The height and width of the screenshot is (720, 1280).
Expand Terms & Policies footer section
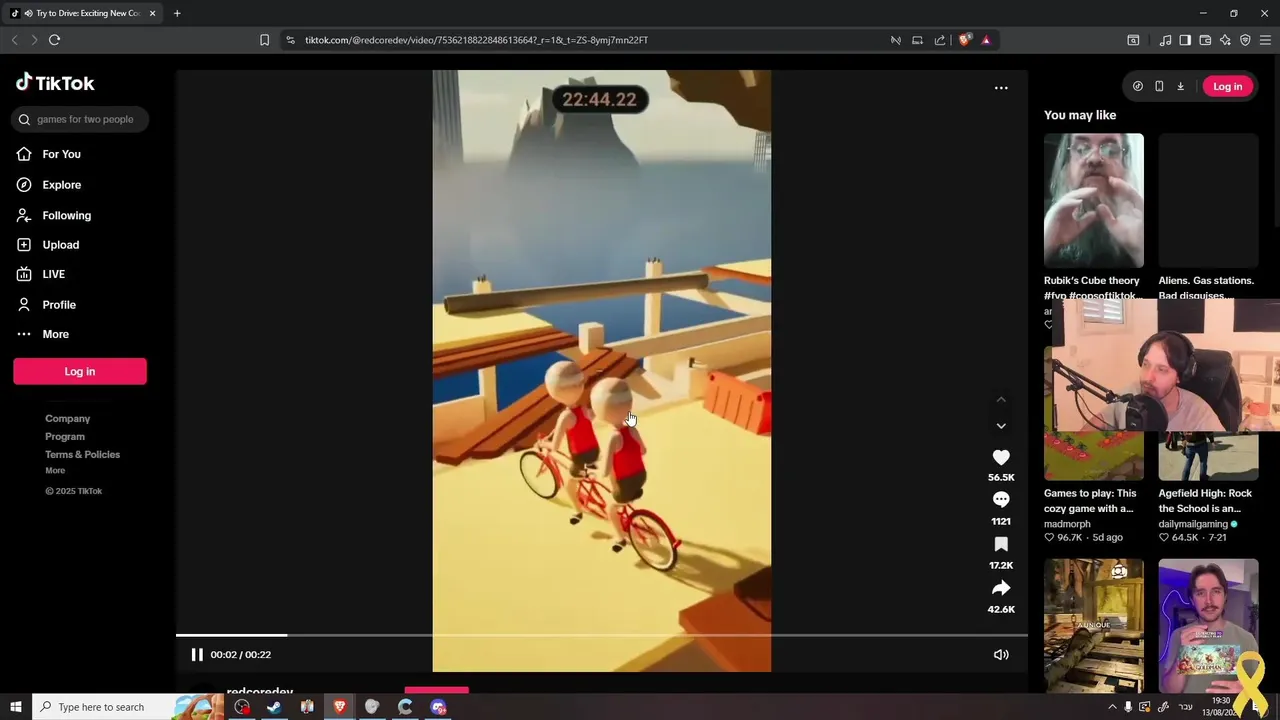[x=82, y=455]
